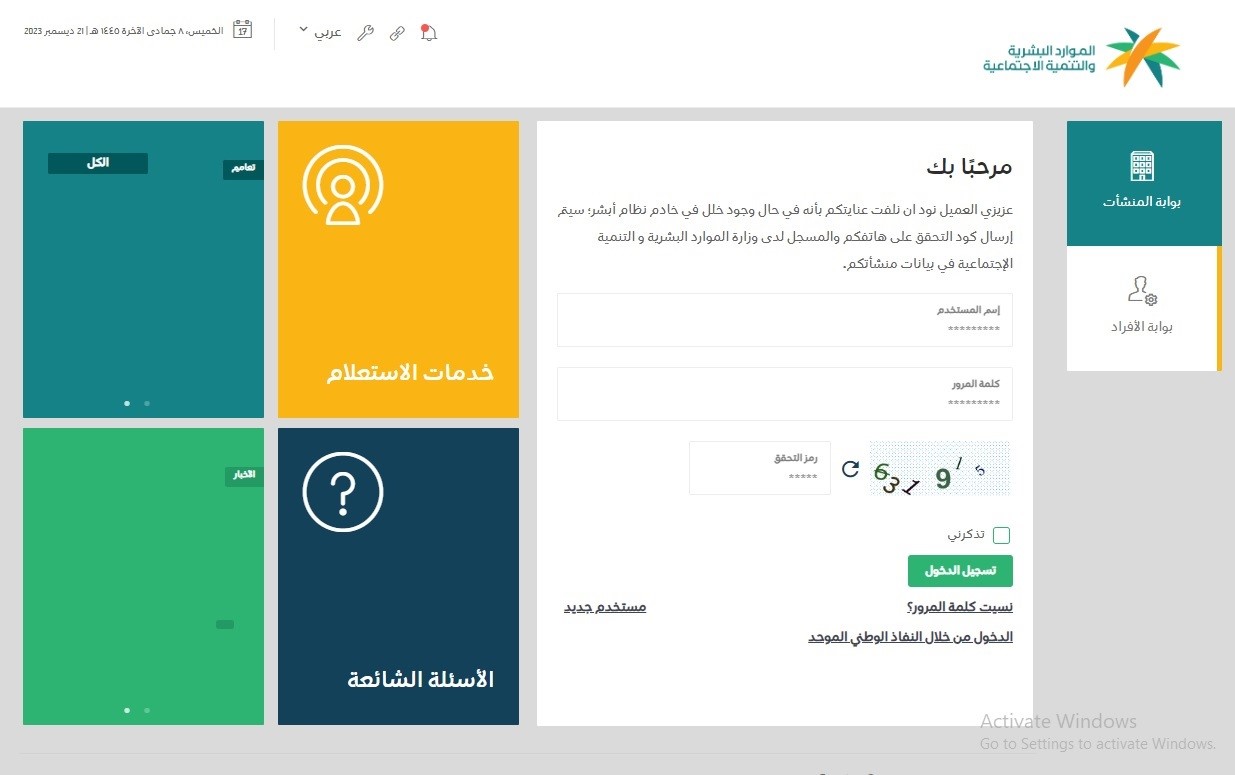Click the question mark icon on the navy tile
The width and height of the screenshot is (1235, 775).
343,491
